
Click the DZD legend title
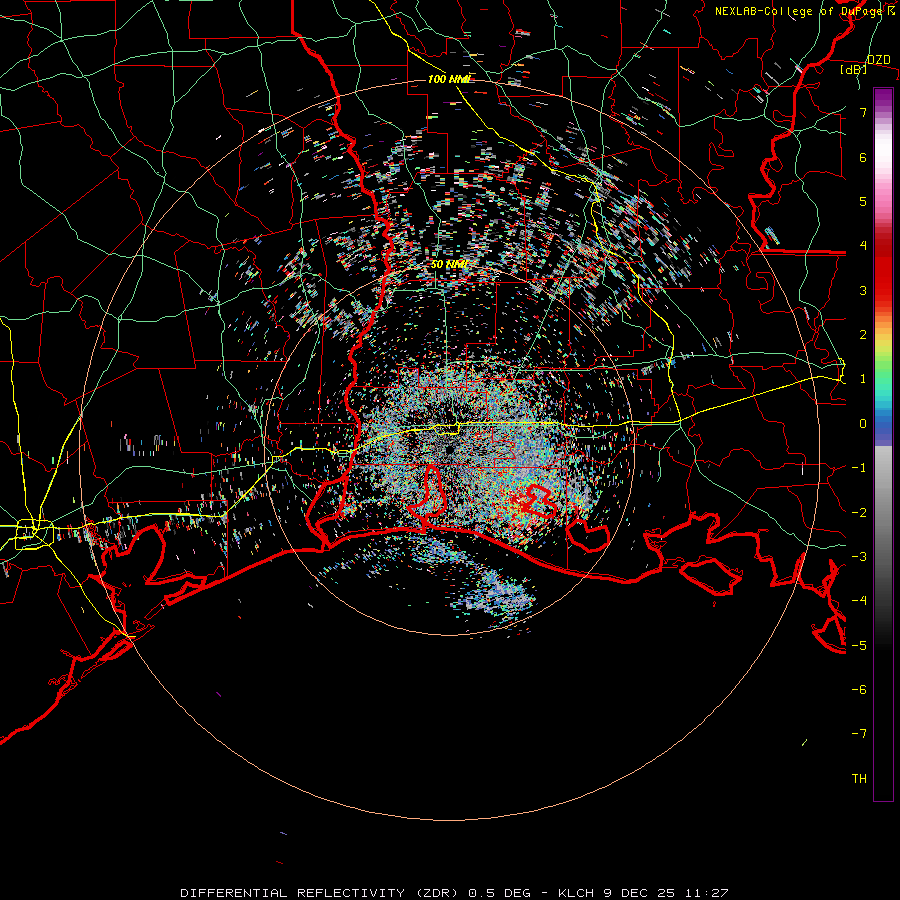coord(878,59)
